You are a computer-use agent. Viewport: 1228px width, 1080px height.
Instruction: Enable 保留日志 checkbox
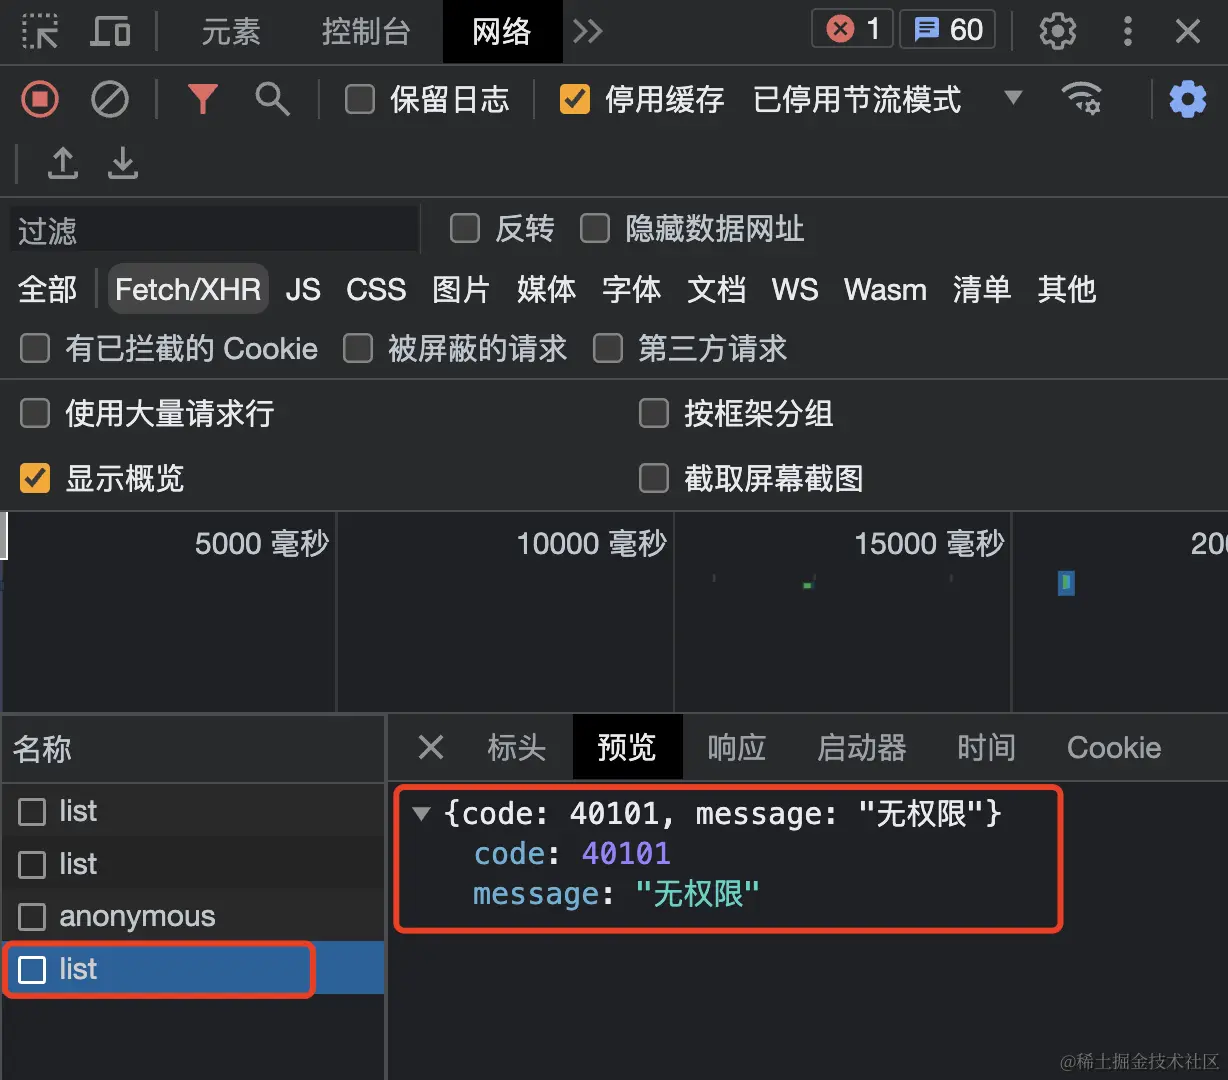click(x=360, y=99)
